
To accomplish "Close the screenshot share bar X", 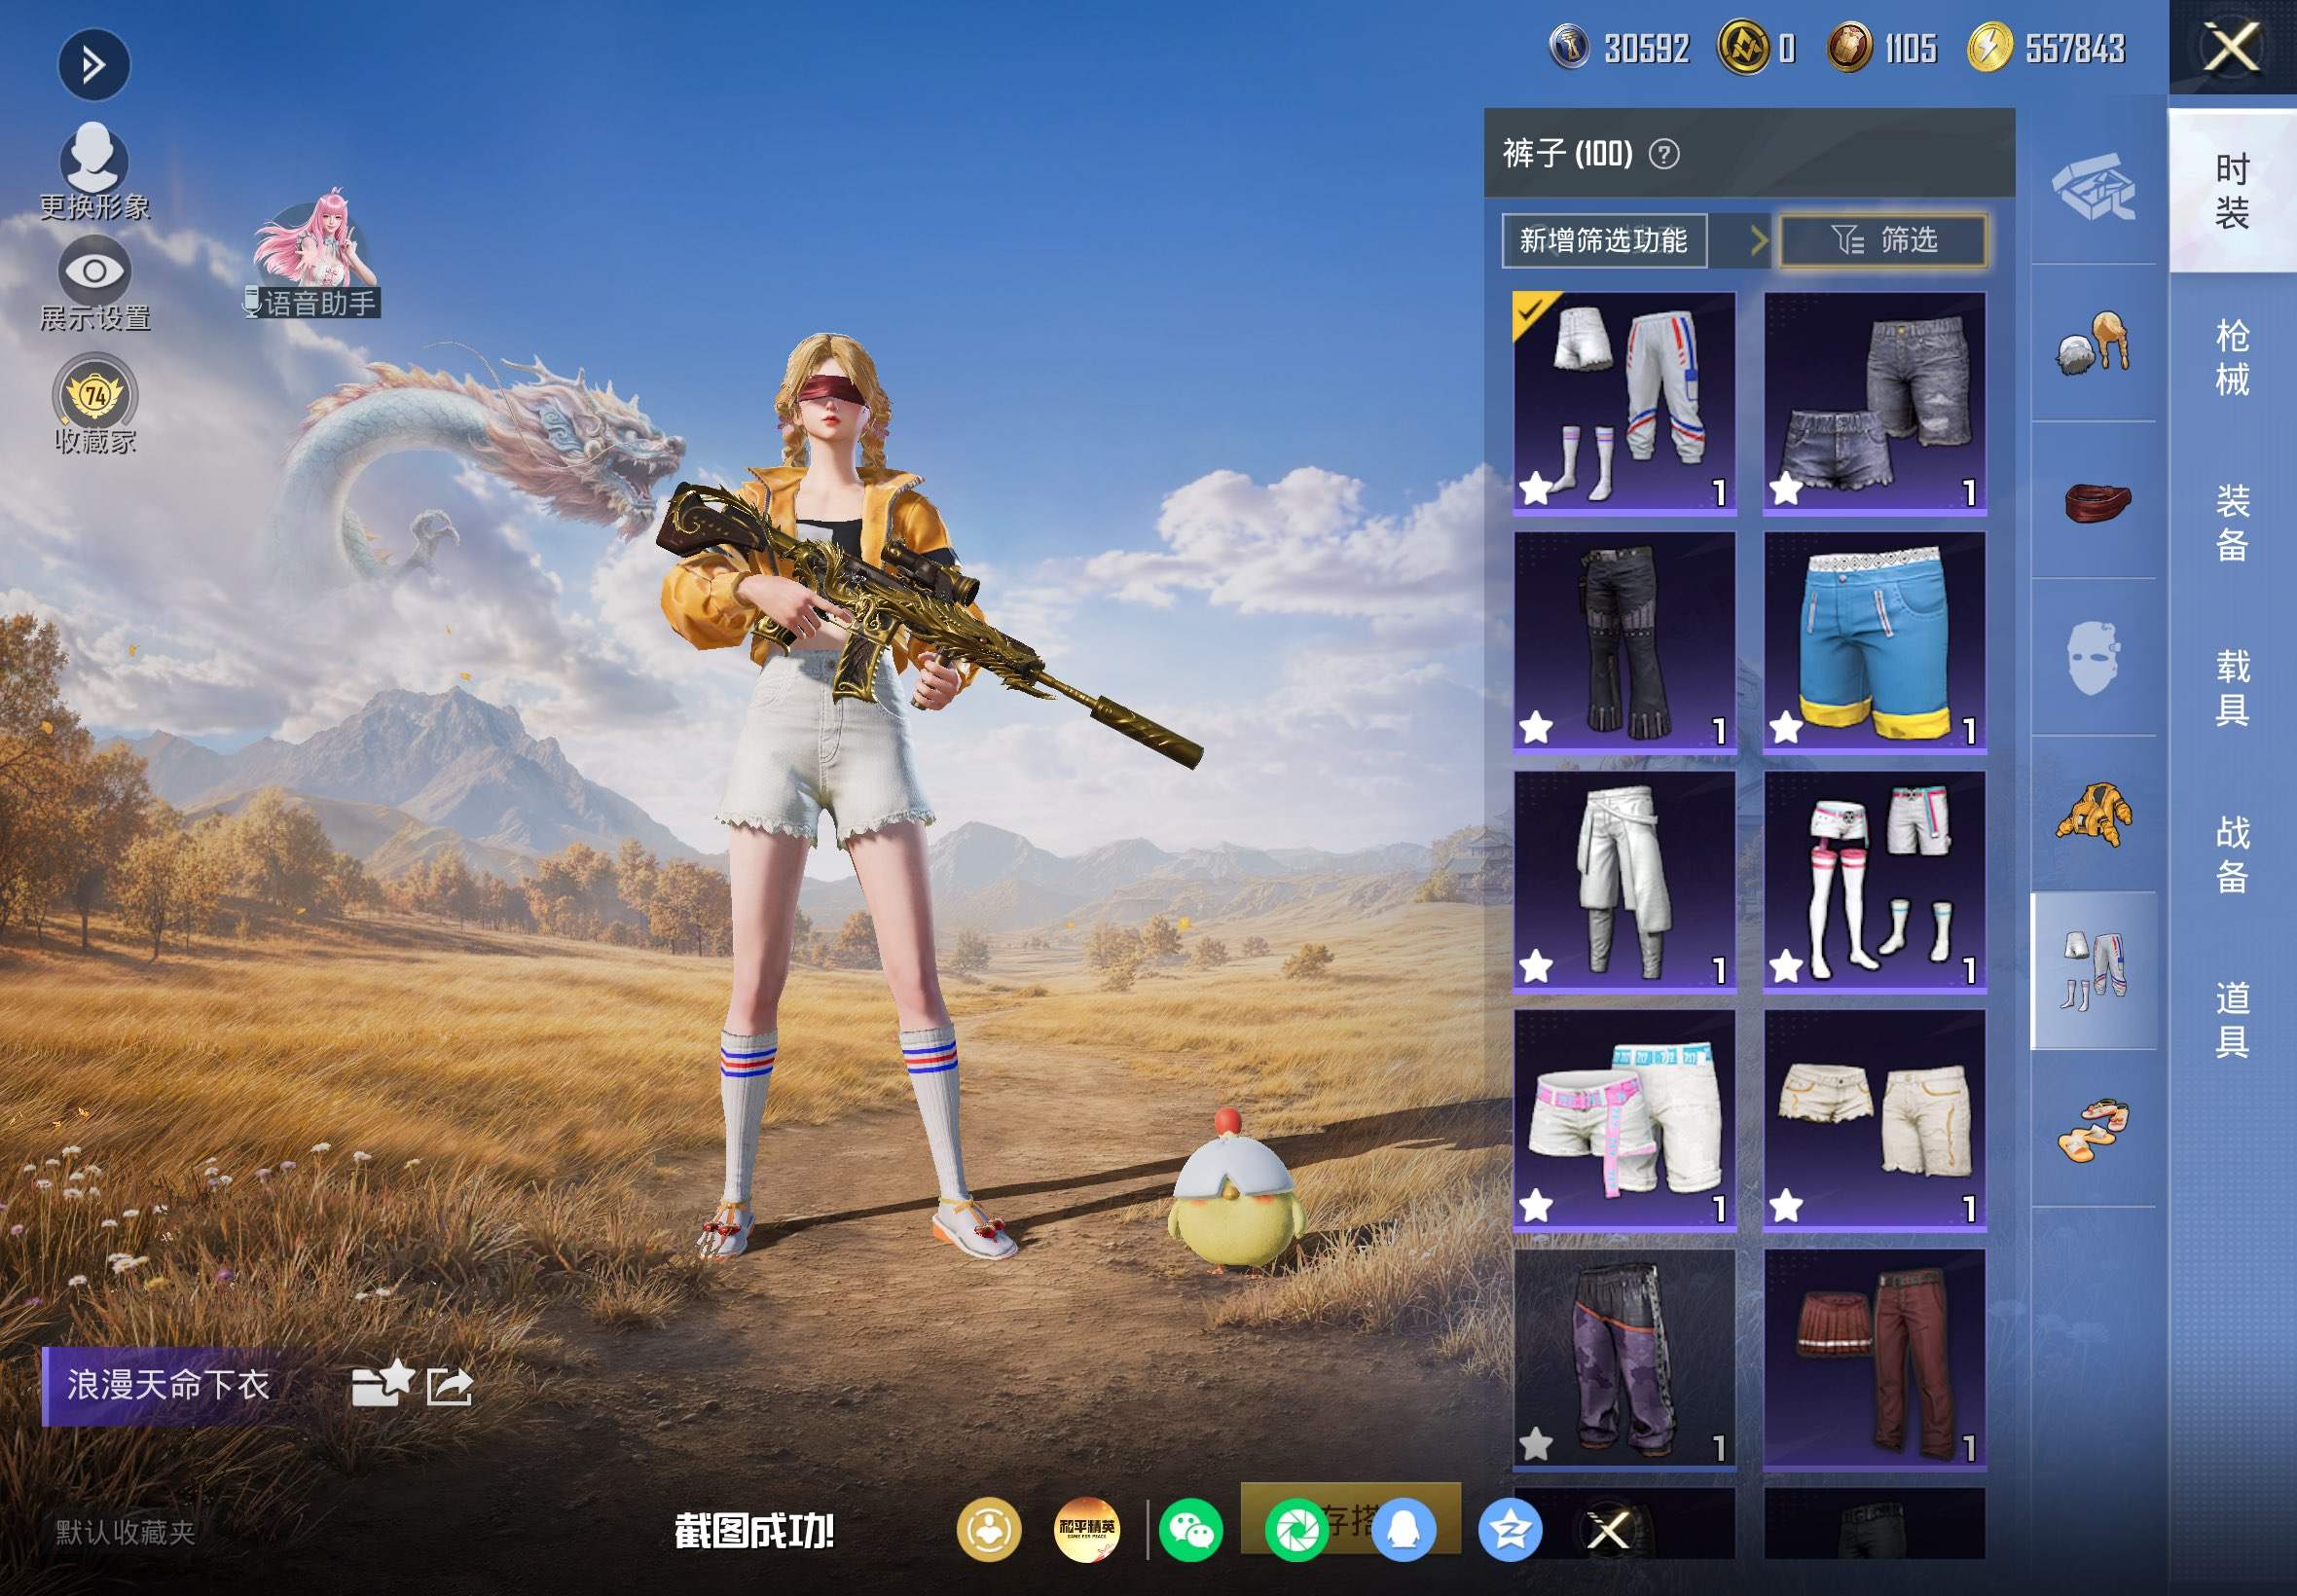I will [1609, 1529].
